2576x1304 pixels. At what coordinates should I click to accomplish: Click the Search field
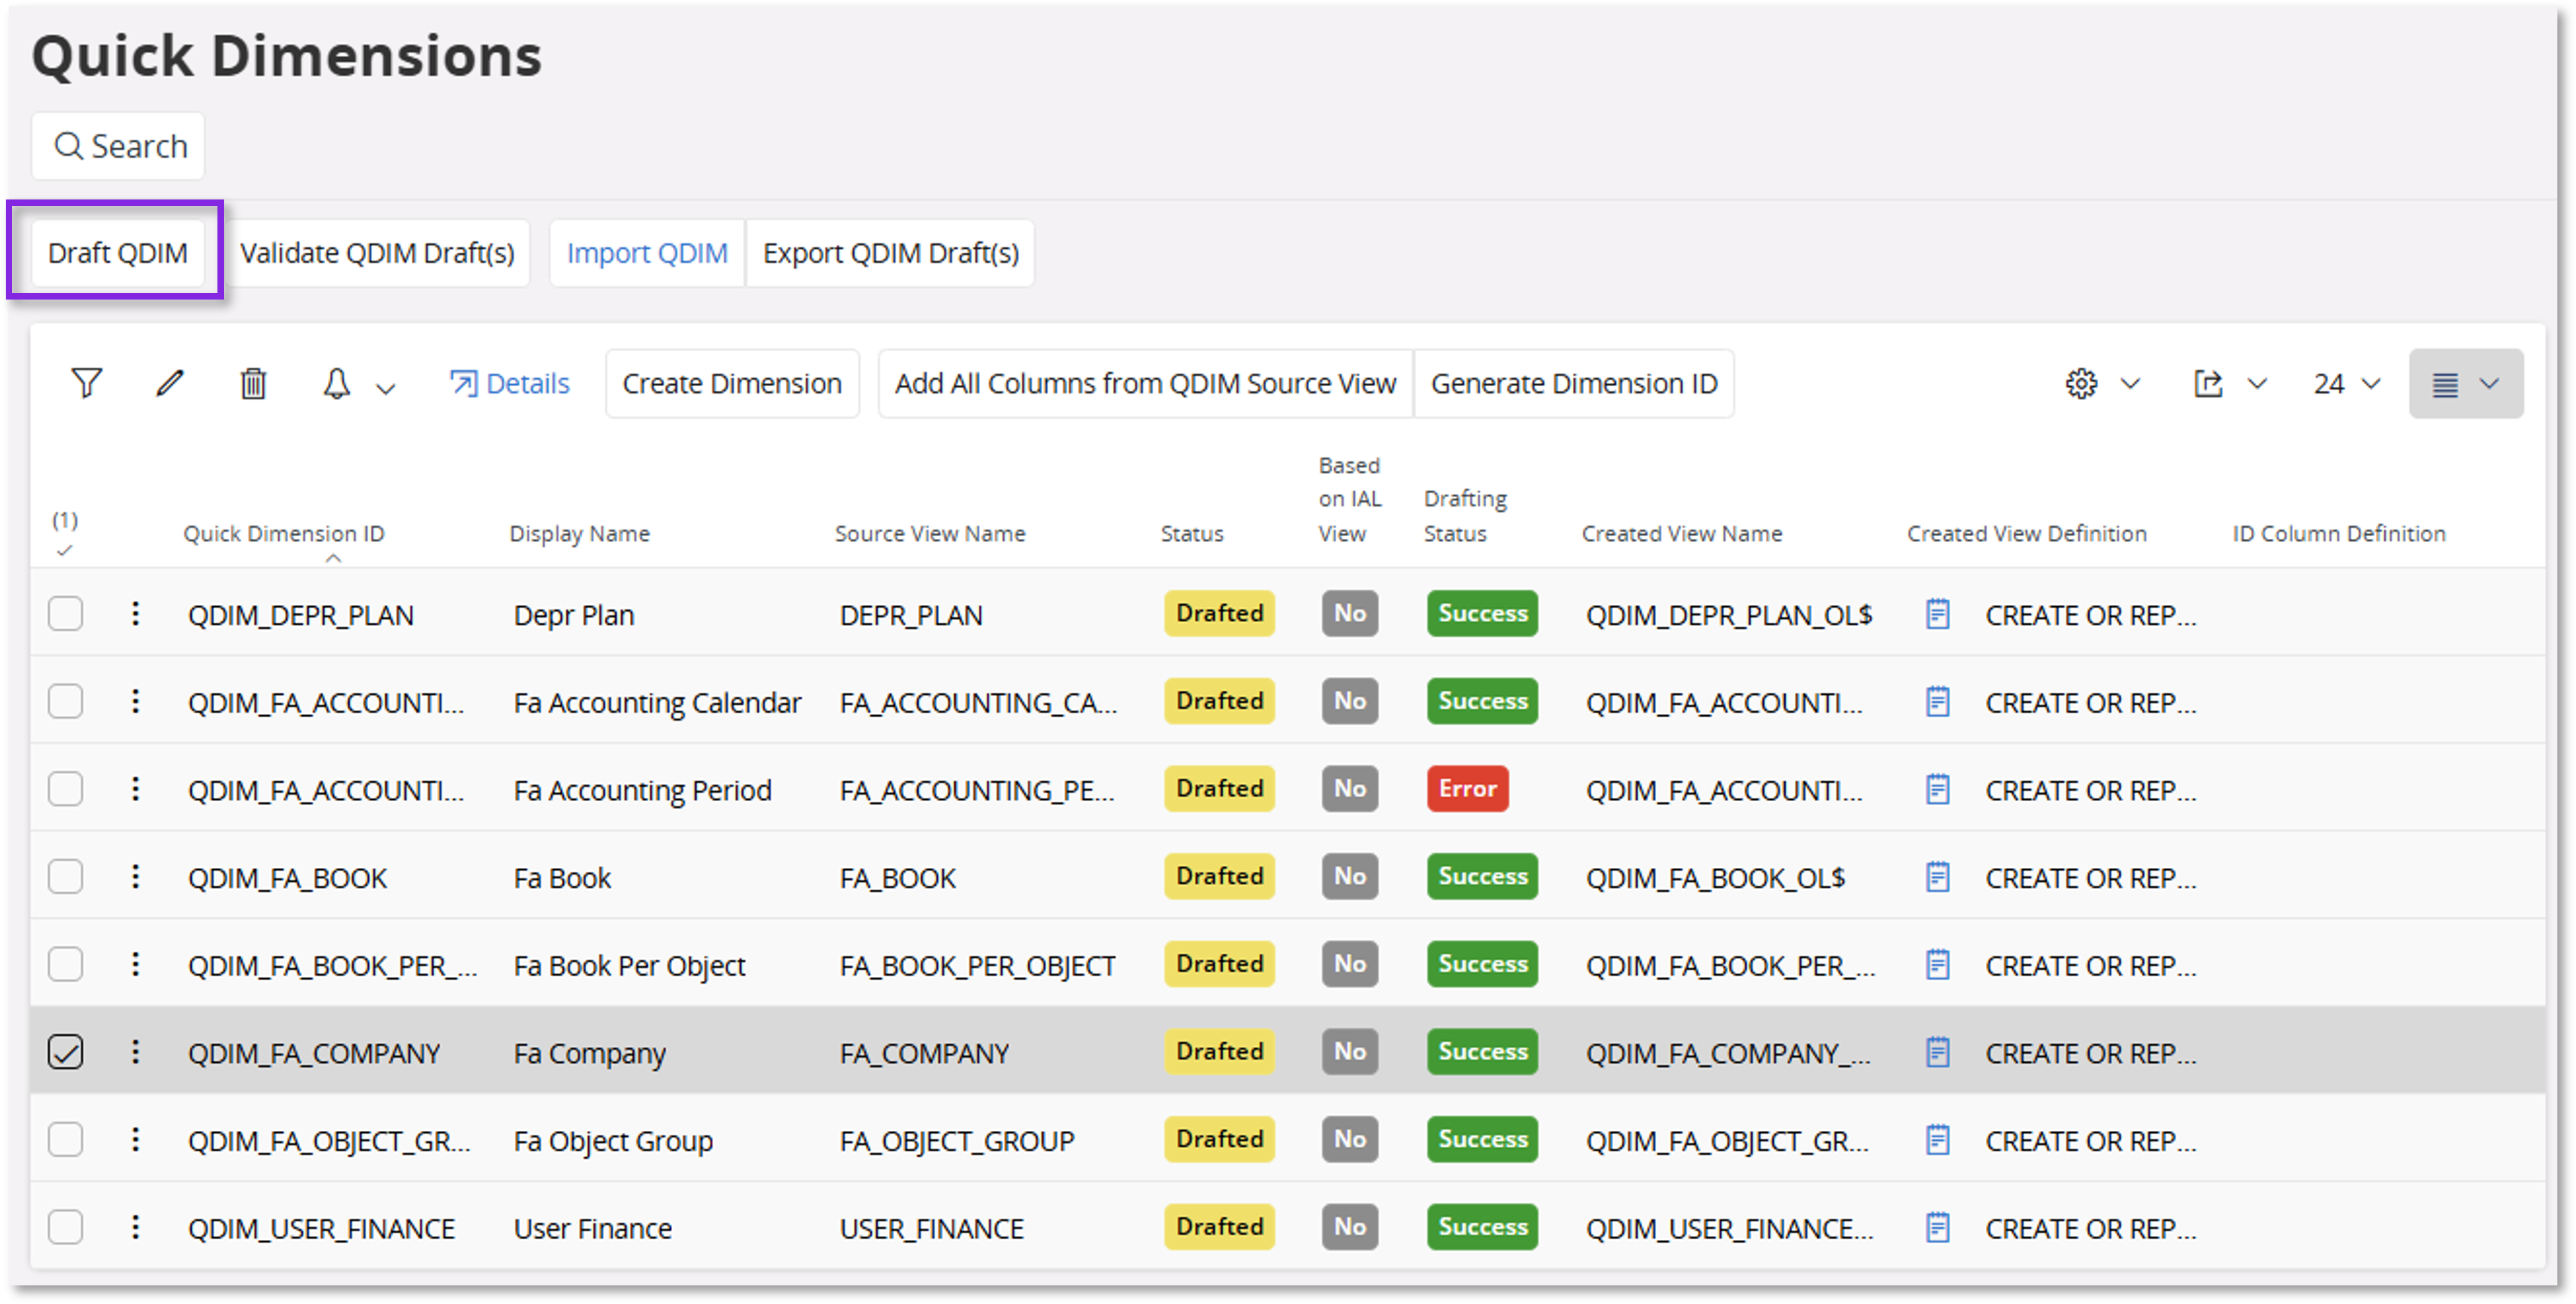coord(118,146)
